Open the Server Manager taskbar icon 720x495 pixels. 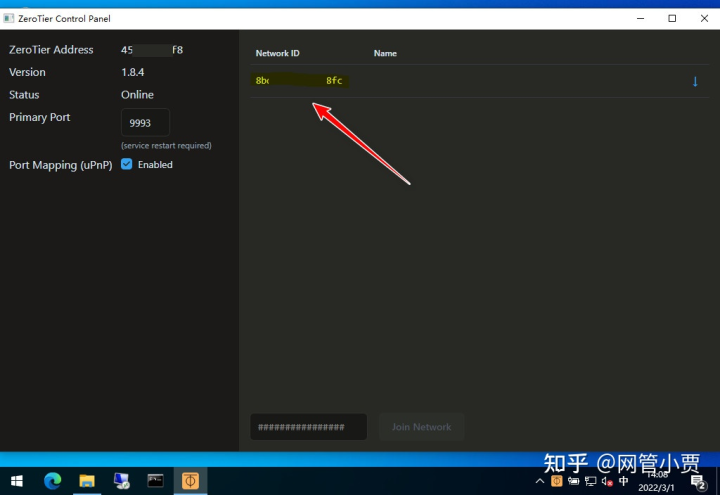(x=121, y=481)
